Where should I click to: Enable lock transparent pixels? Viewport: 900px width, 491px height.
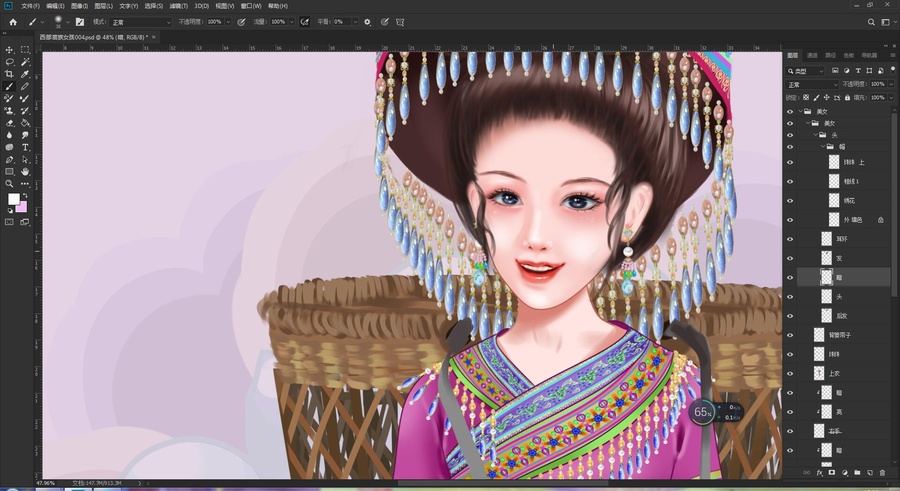(806, 98)
